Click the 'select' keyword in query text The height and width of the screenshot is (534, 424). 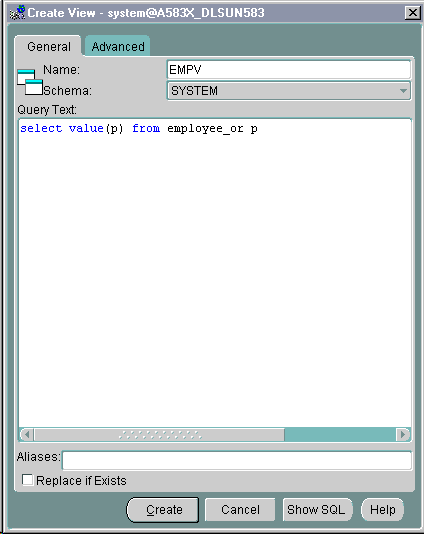(41, 128)
